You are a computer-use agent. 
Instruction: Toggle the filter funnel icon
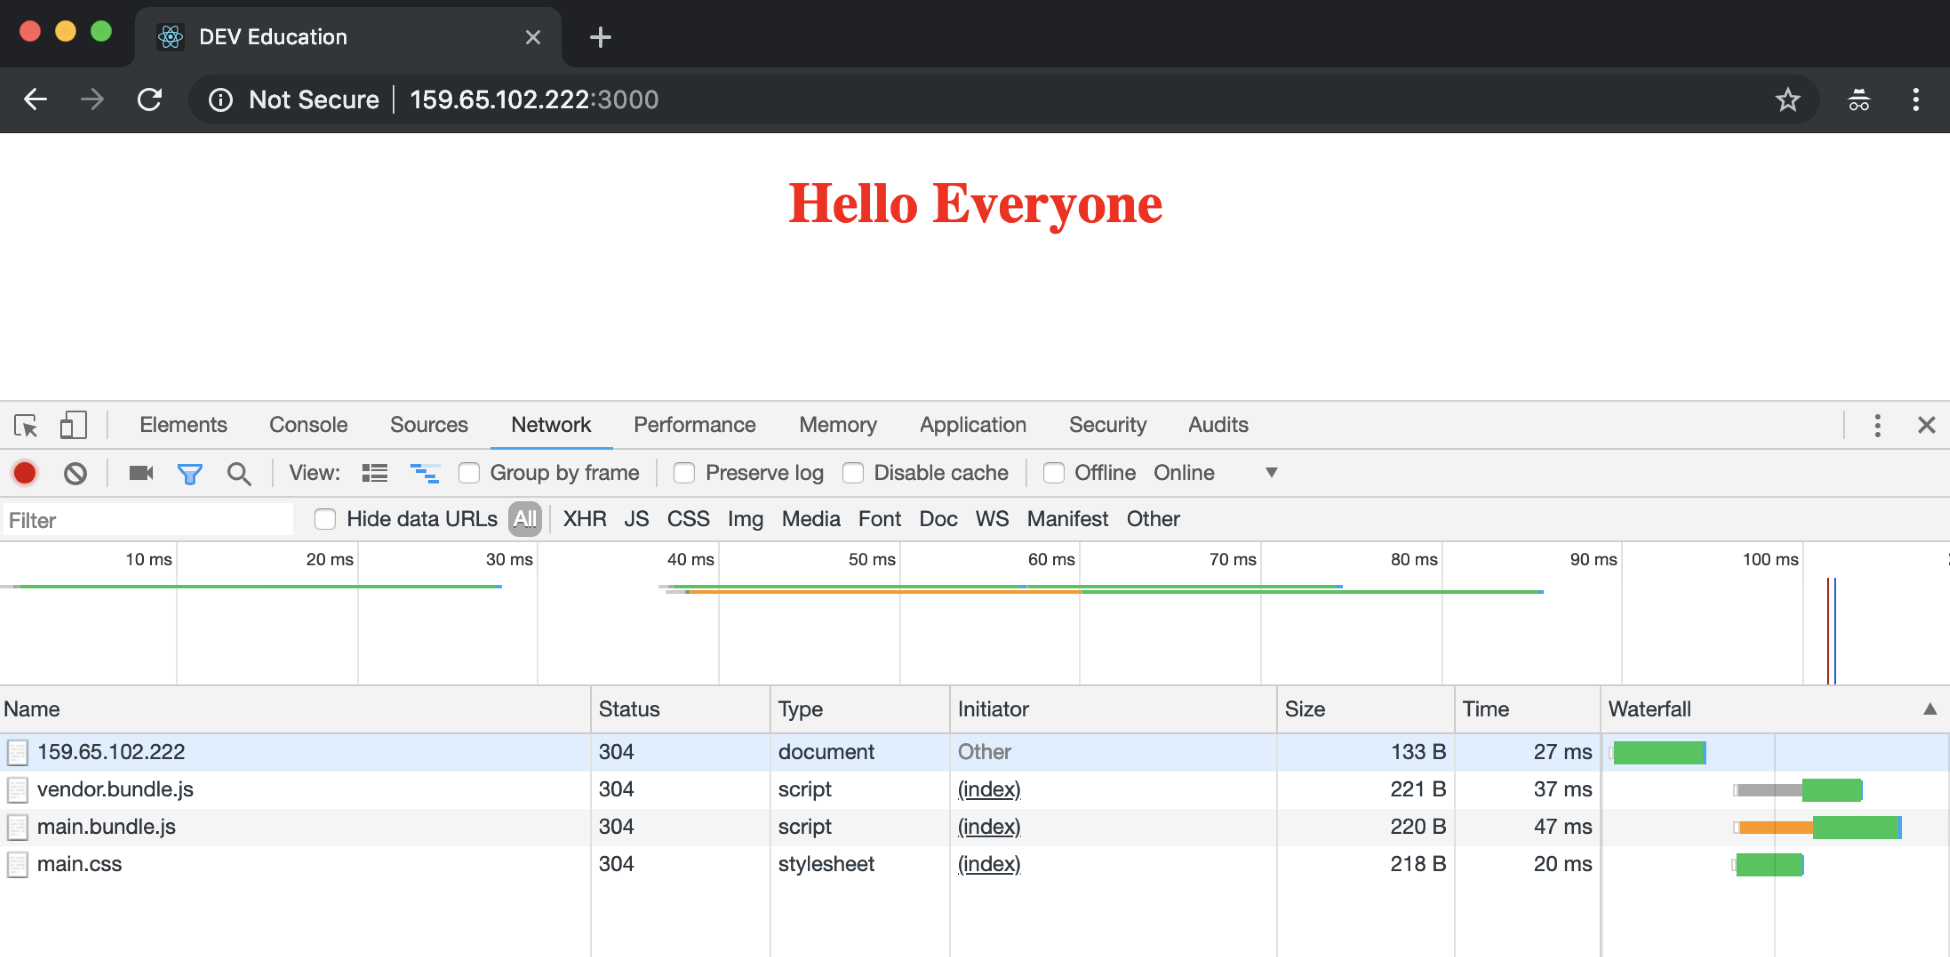190,473
